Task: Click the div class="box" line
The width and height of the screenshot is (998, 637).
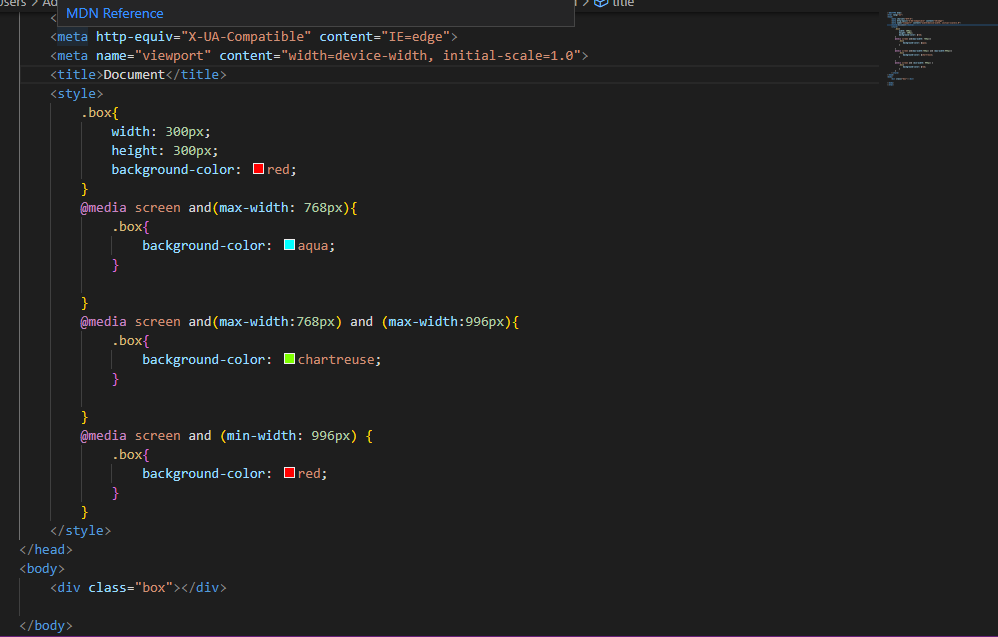Action: coord(138,588)
